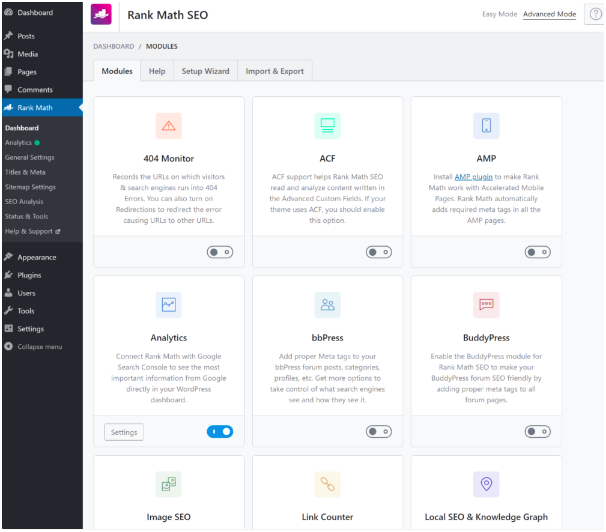Enable the BuddyPress module toggle

pyautogui.click(x=538, y=432)
